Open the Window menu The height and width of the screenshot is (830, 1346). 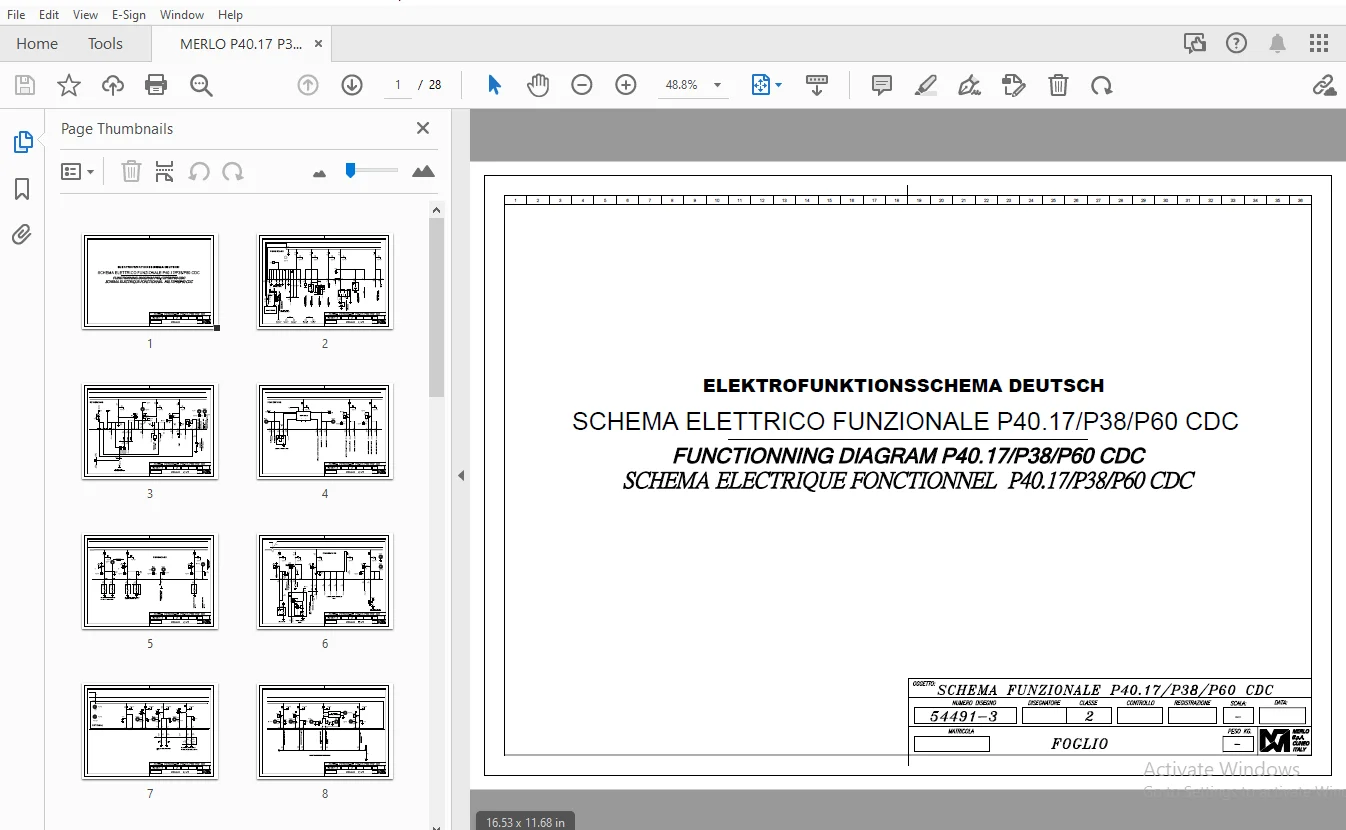click(182, 15)
